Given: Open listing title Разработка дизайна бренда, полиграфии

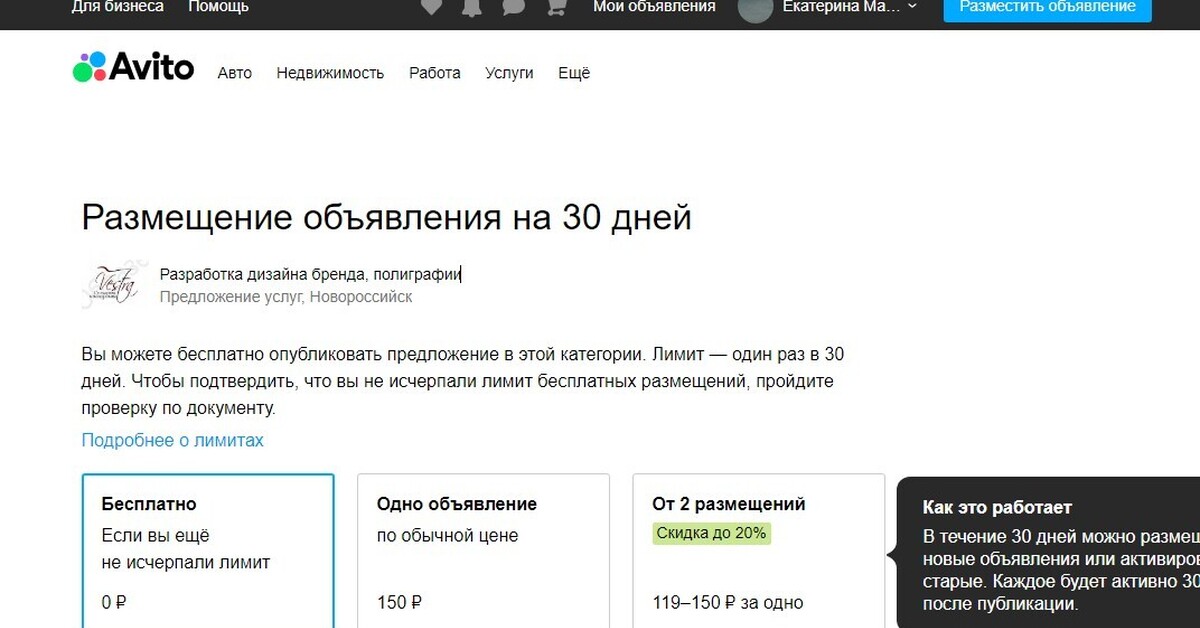Looking at the screenshot, I should (x=310, y=275).
